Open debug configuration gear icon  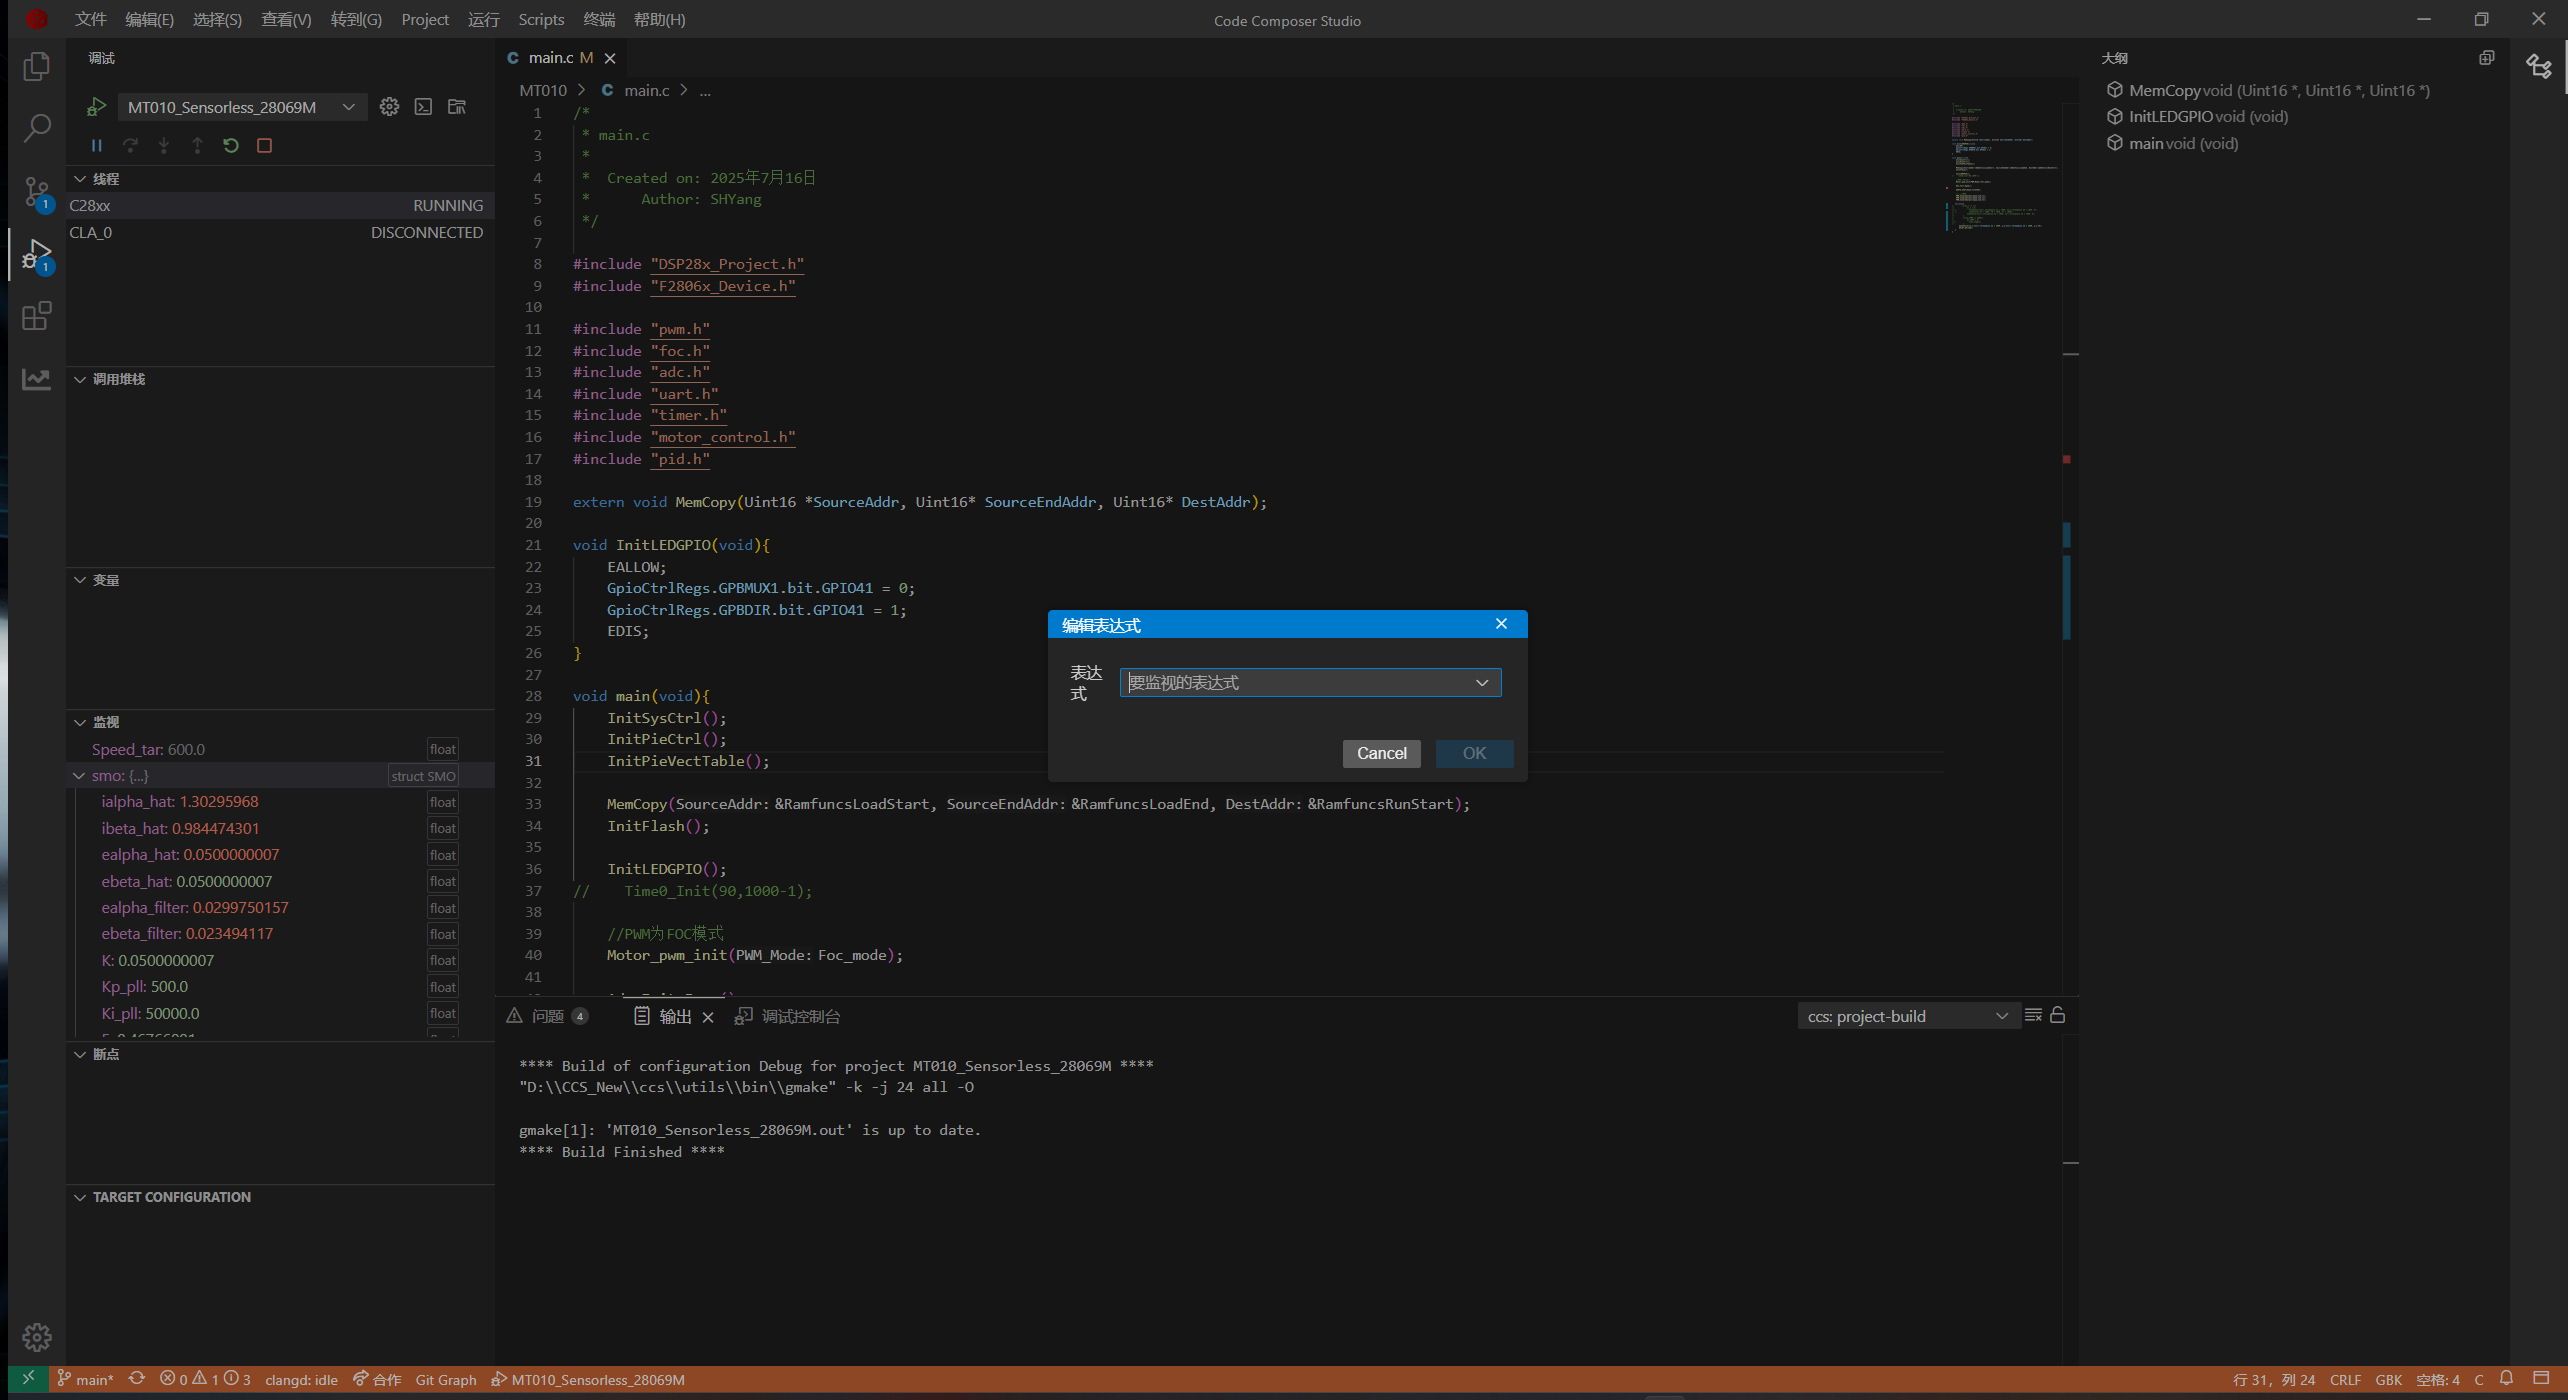[389, 107]
